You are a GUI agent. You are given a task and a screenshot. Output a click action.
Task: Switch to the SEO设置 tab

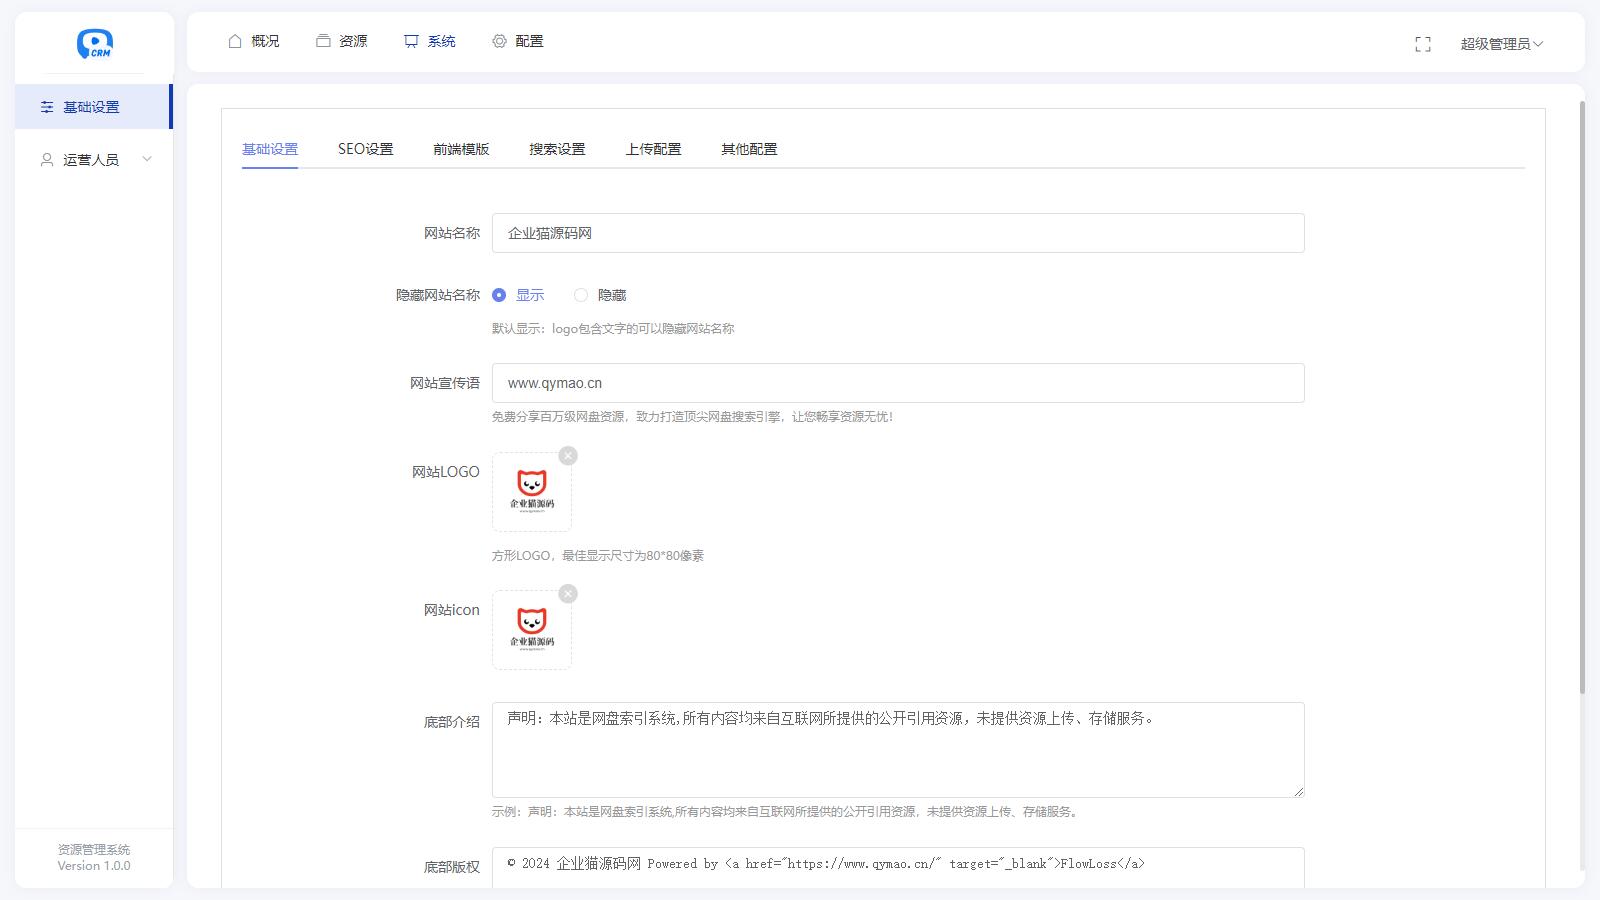point(365,149)
